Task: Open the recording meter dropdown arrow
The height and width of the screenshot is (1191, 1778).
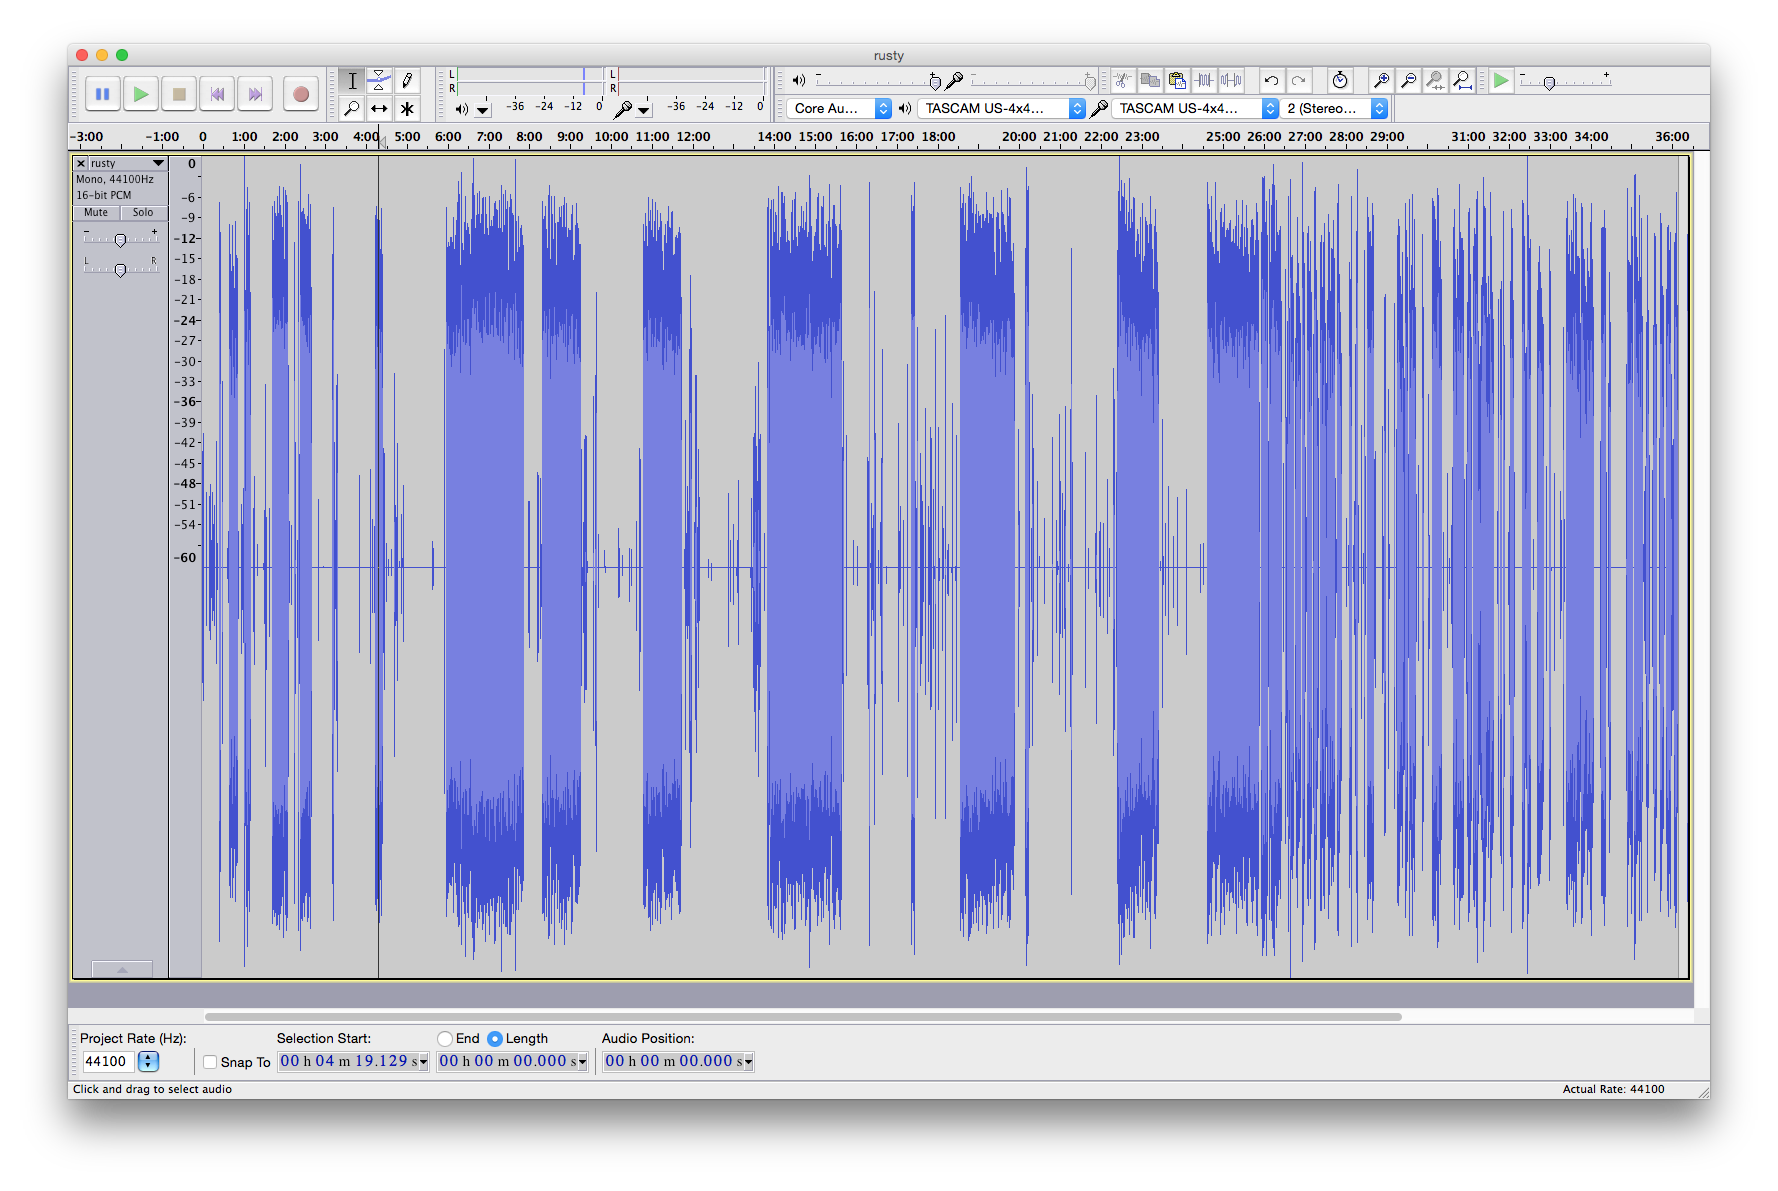Action: pos(644,109)
